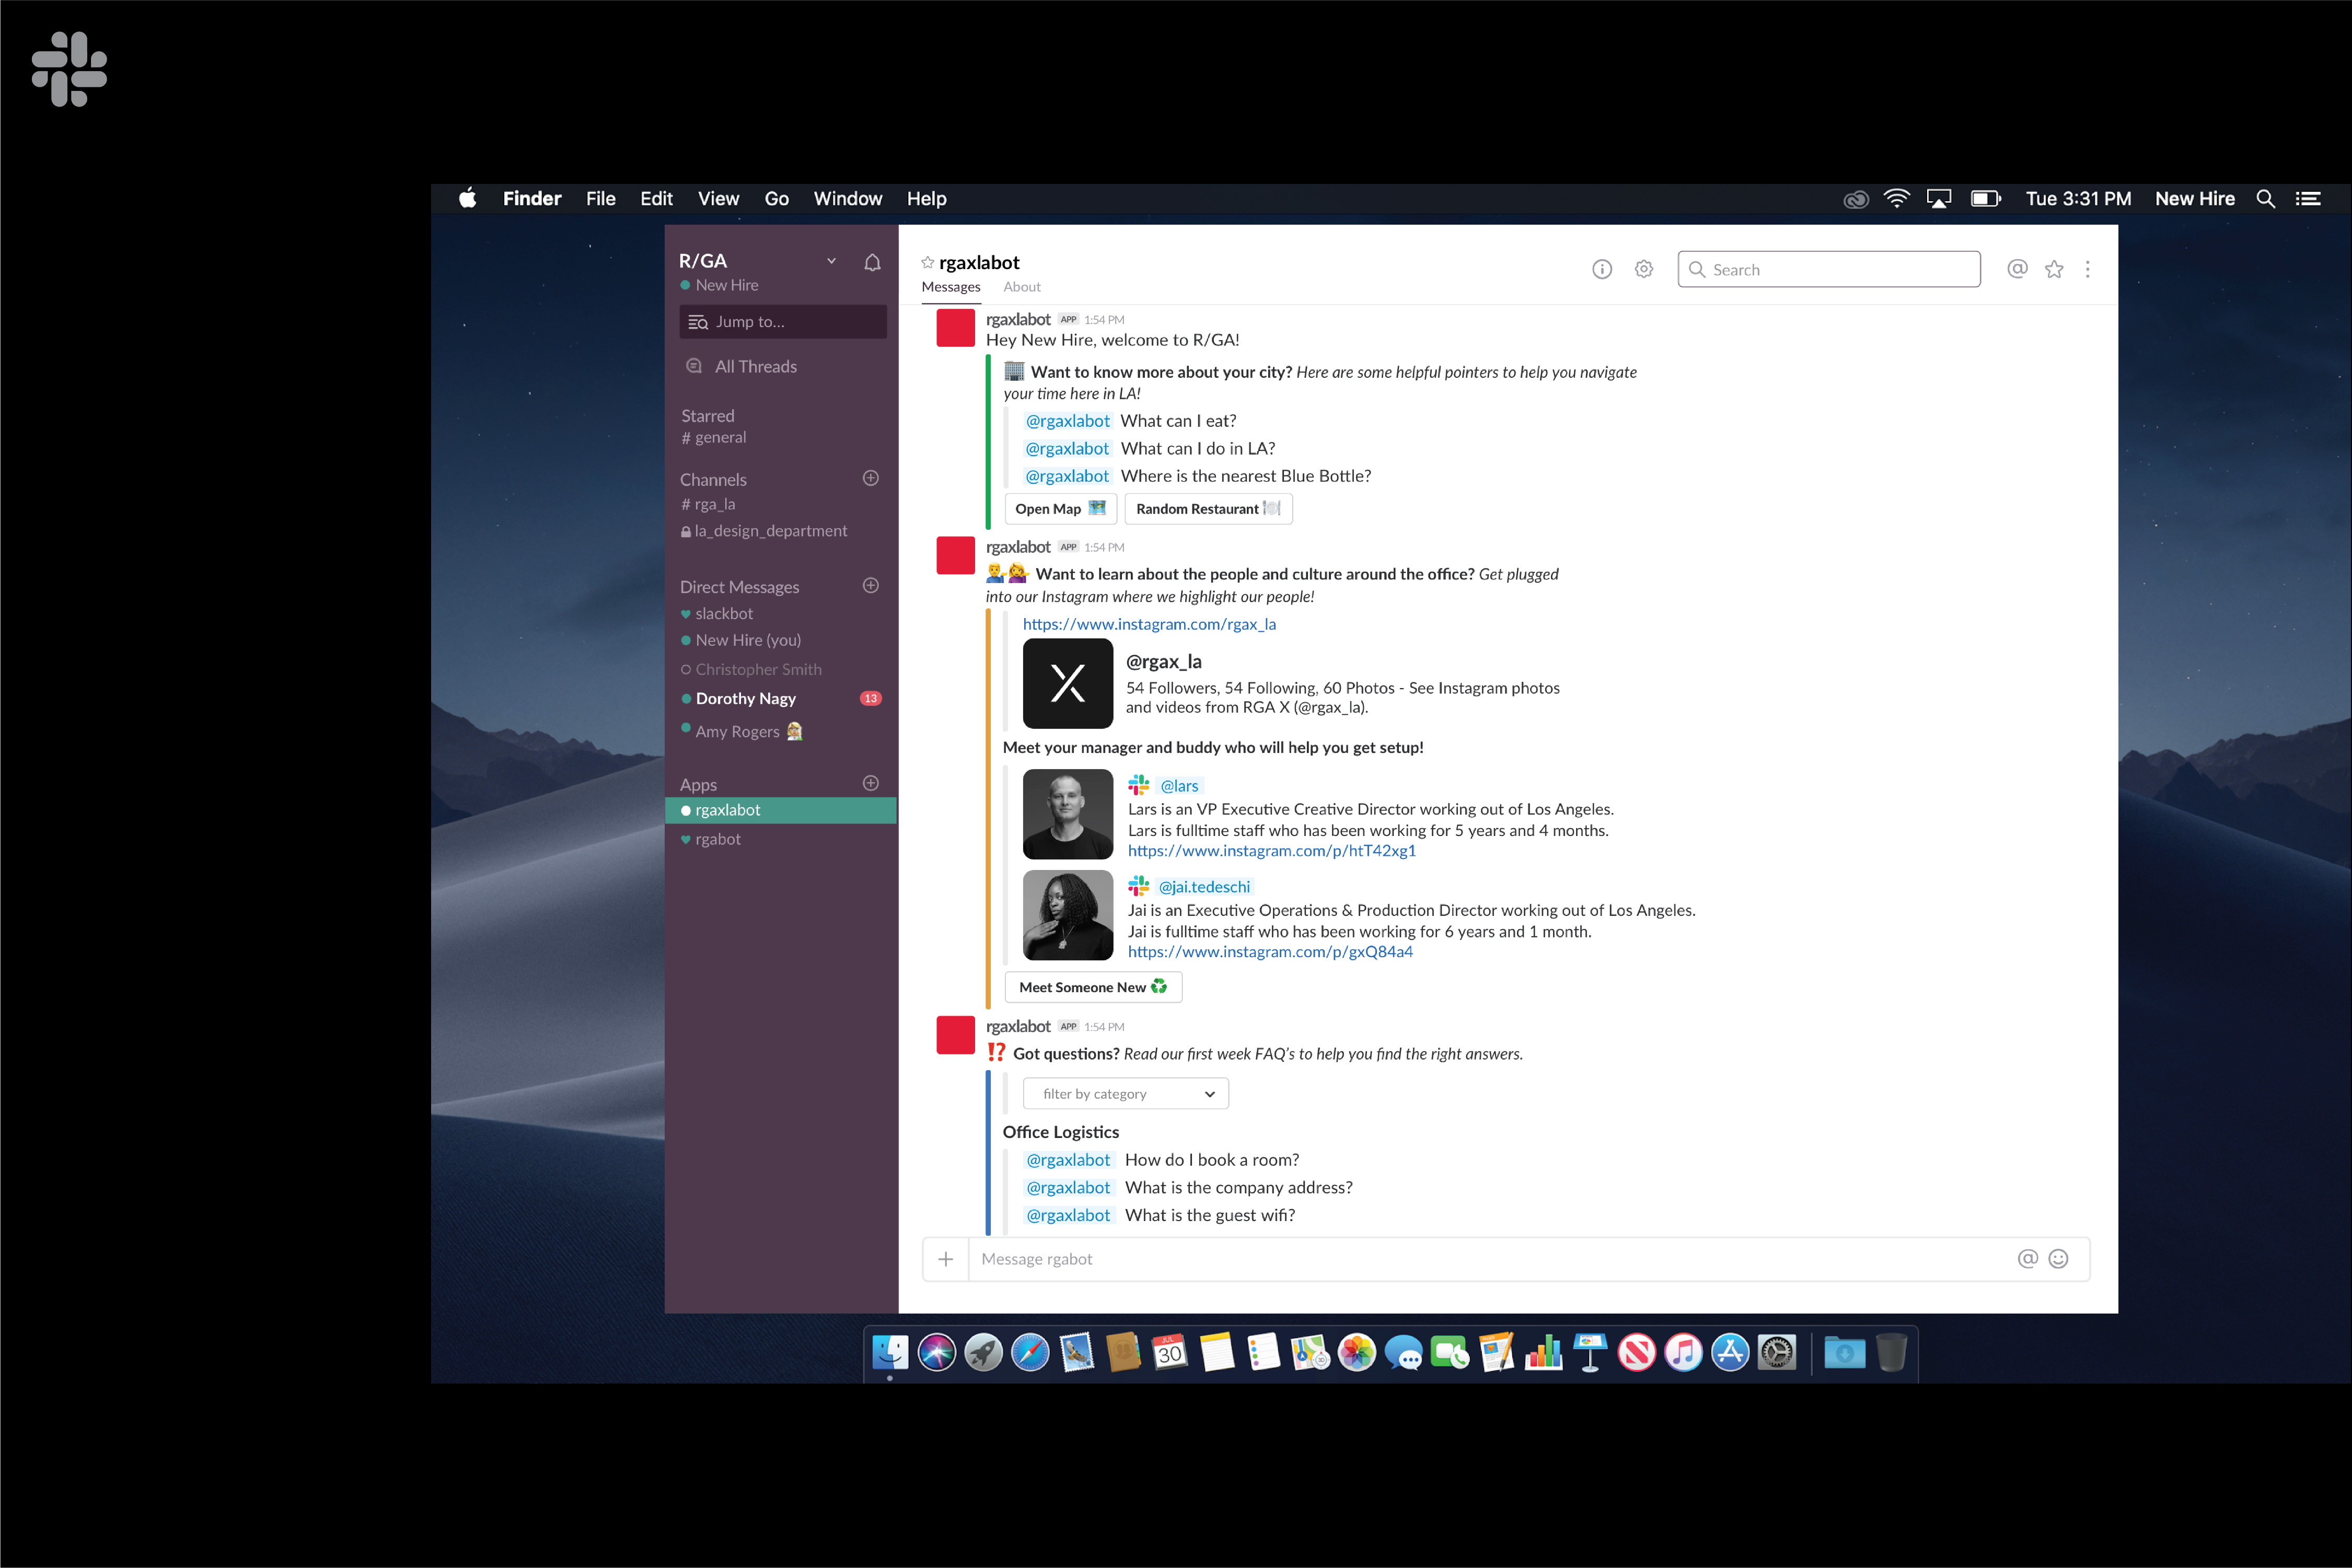This screenshot has width=2352, height=1568.
Task: Click plus icon next to Direct Messages
Action: [x=870, y=585]
